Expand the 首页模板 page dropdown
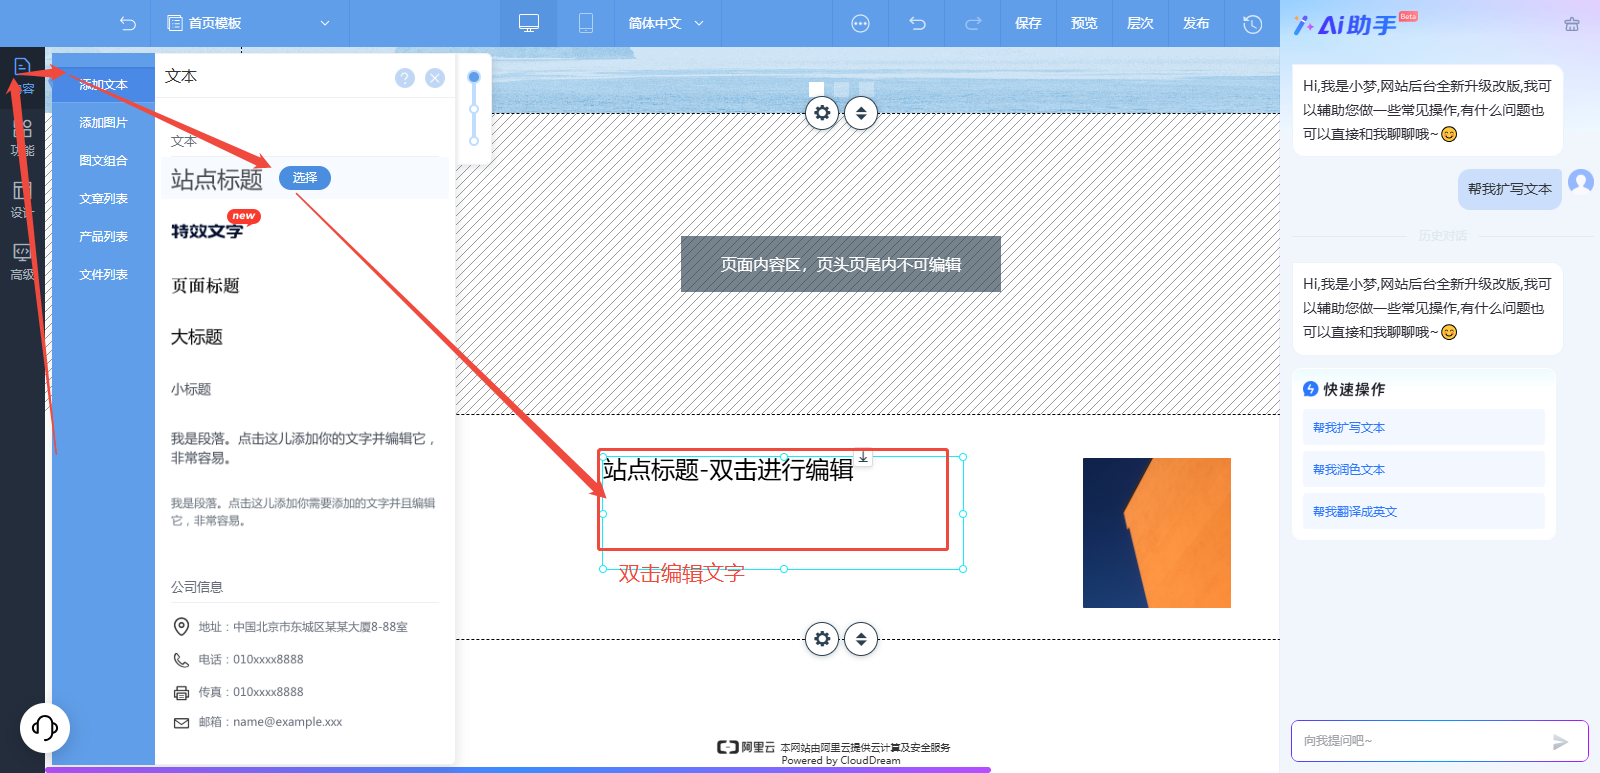 pos(248,23)
